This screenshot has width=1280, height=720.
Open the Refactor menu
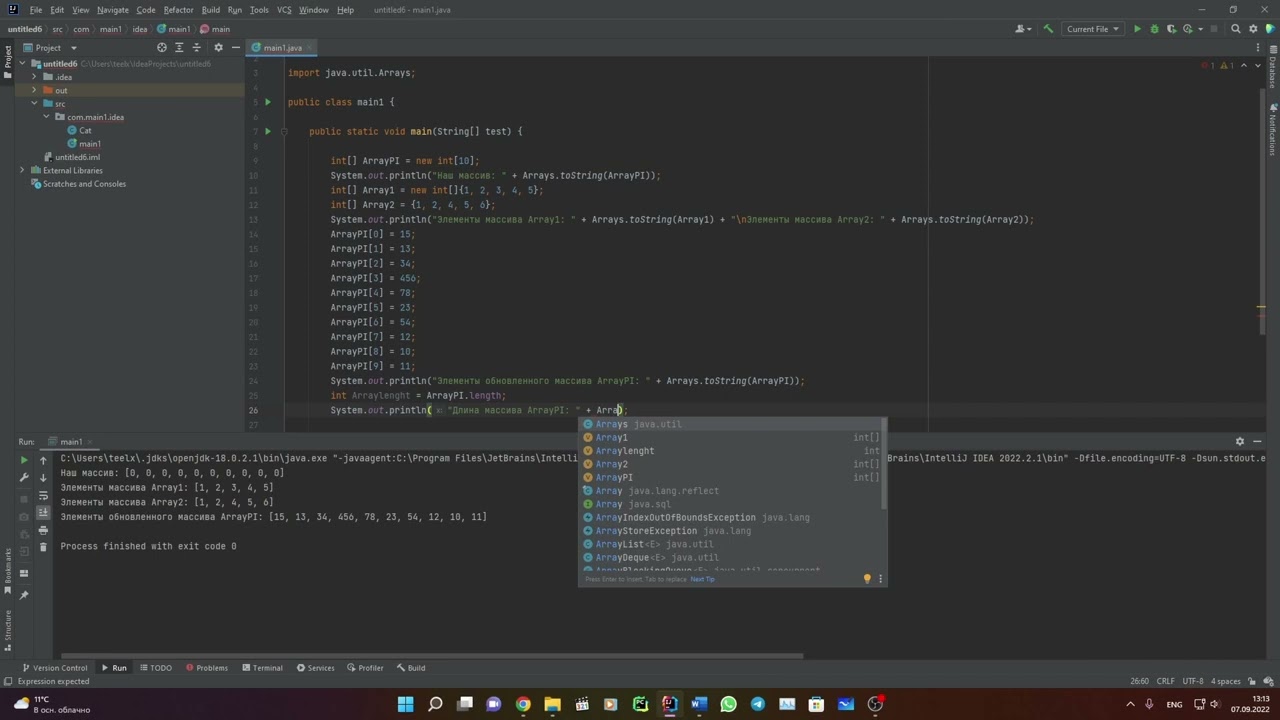[x=178, y=10]
